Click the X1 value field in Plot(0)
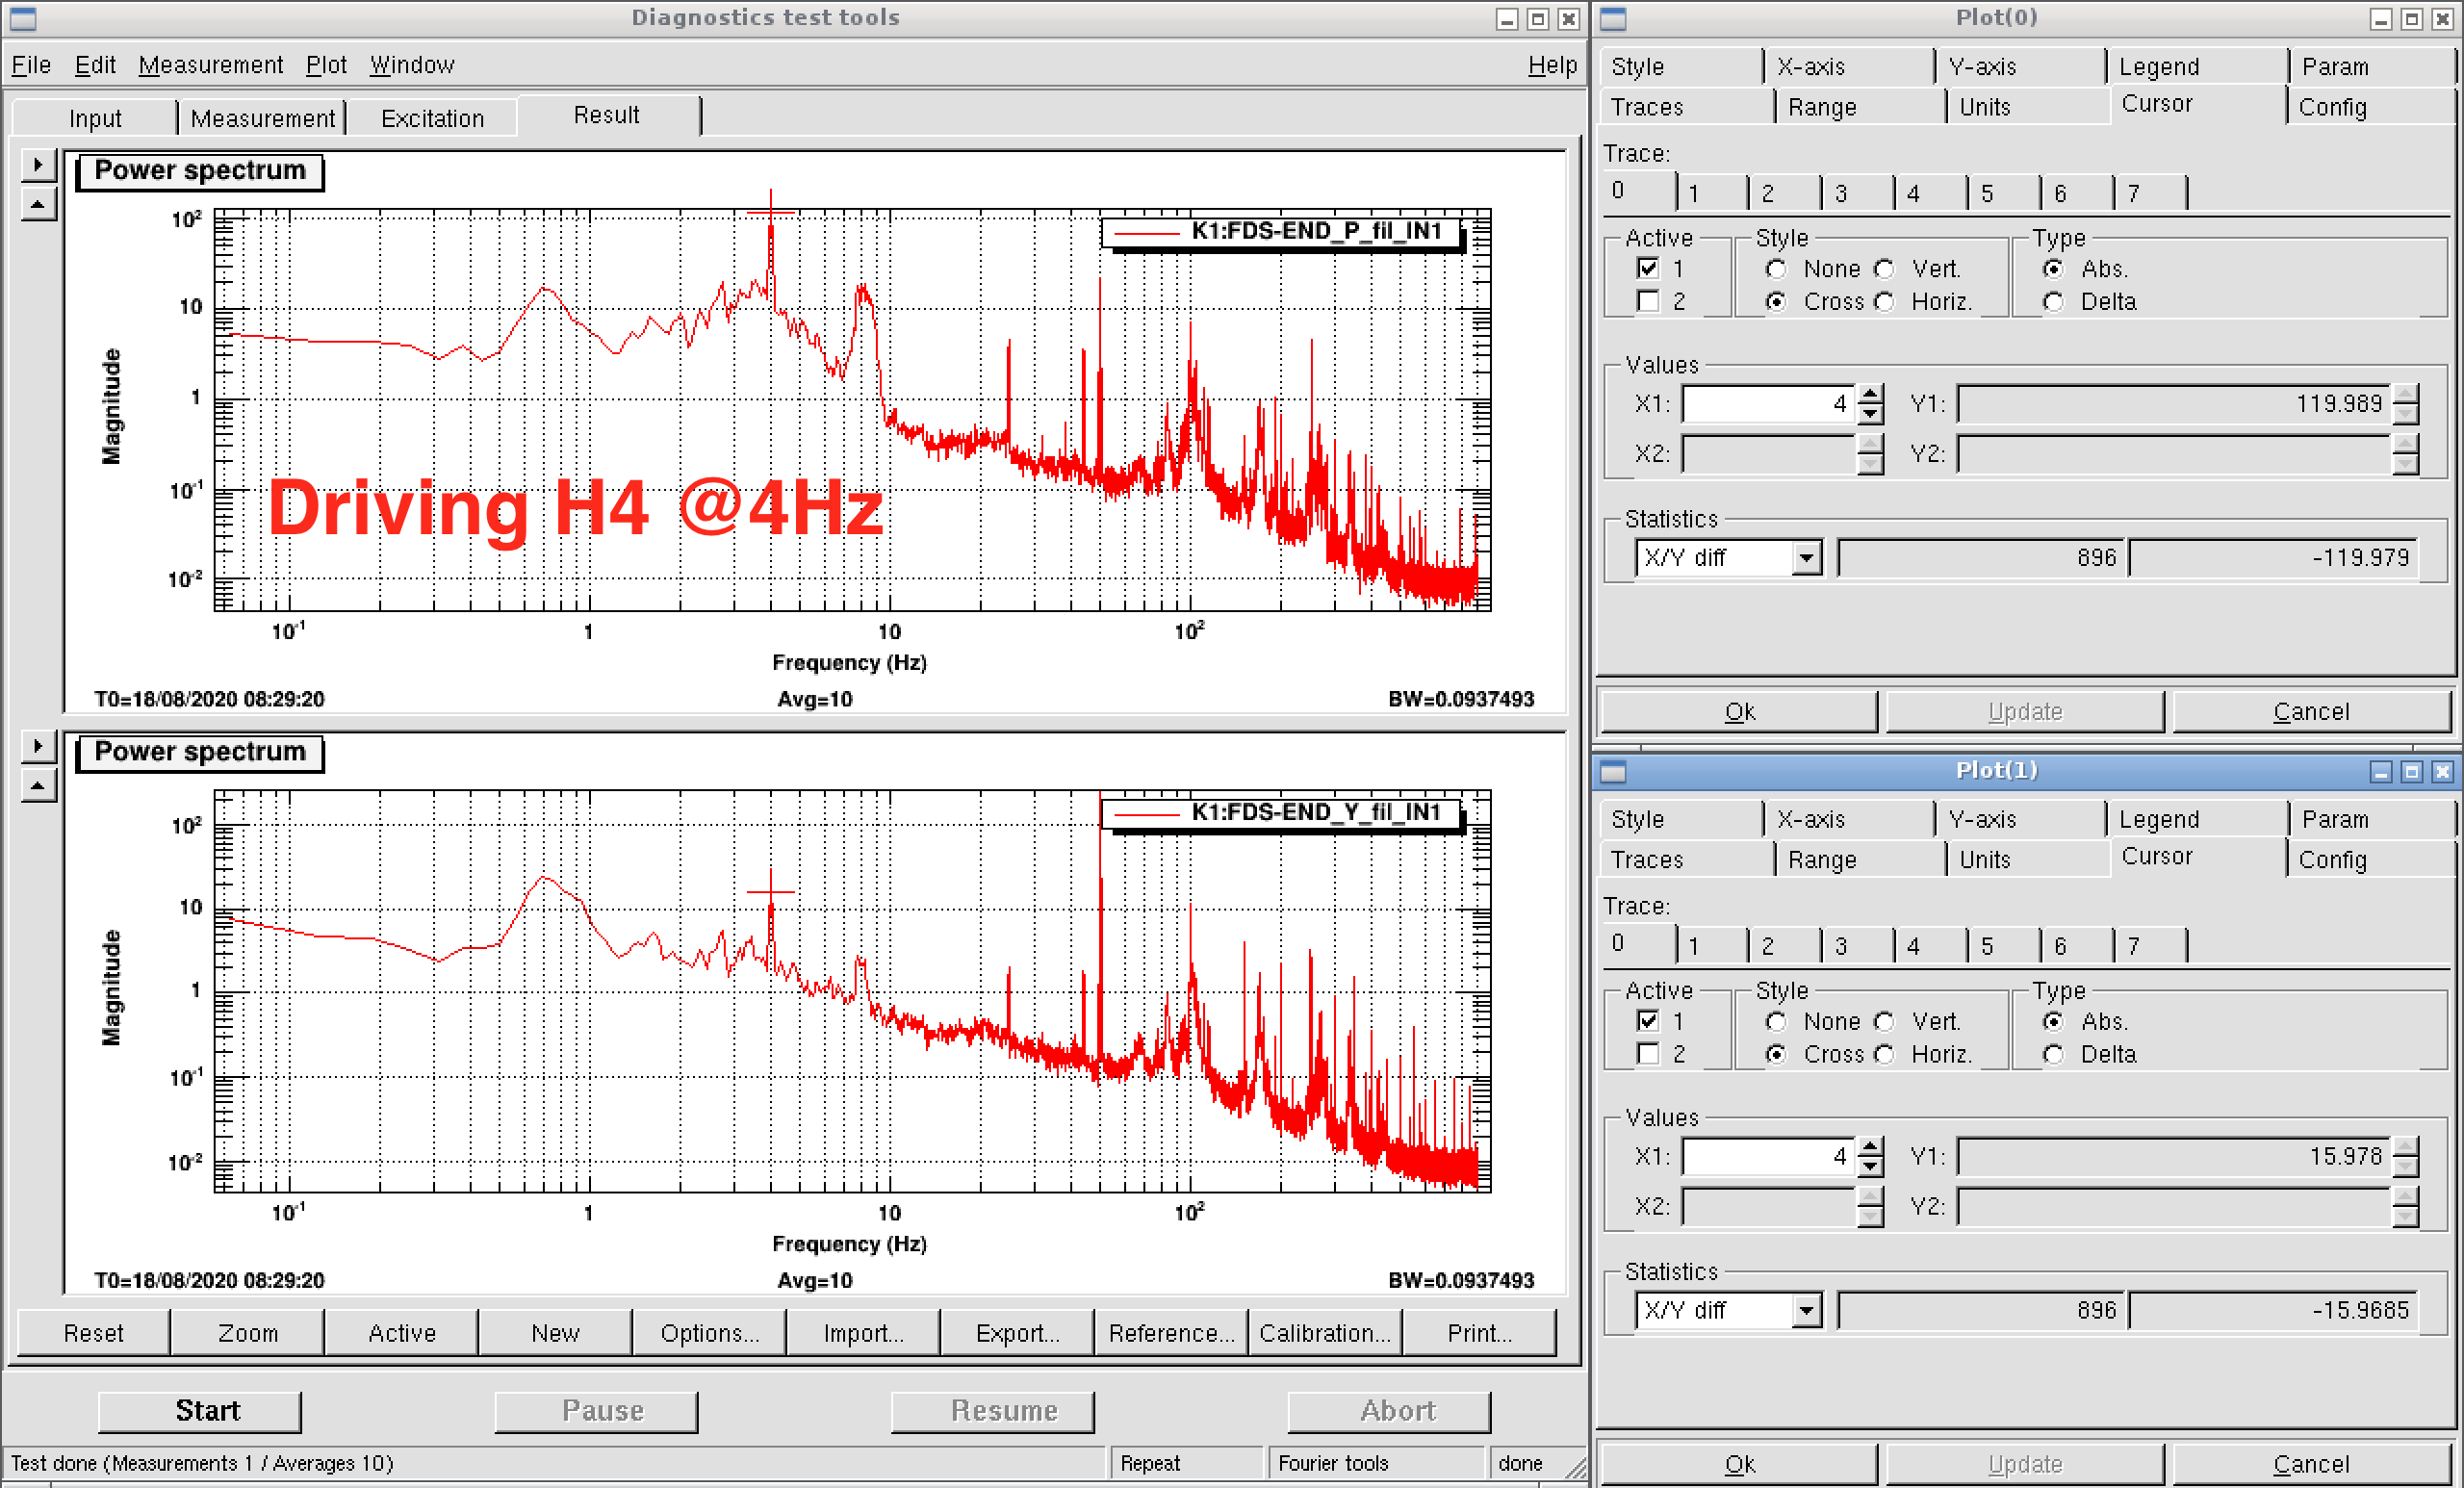The height and width of the screenshot is (1488, 2464). pyautogui.click(x=1769, y=404)
